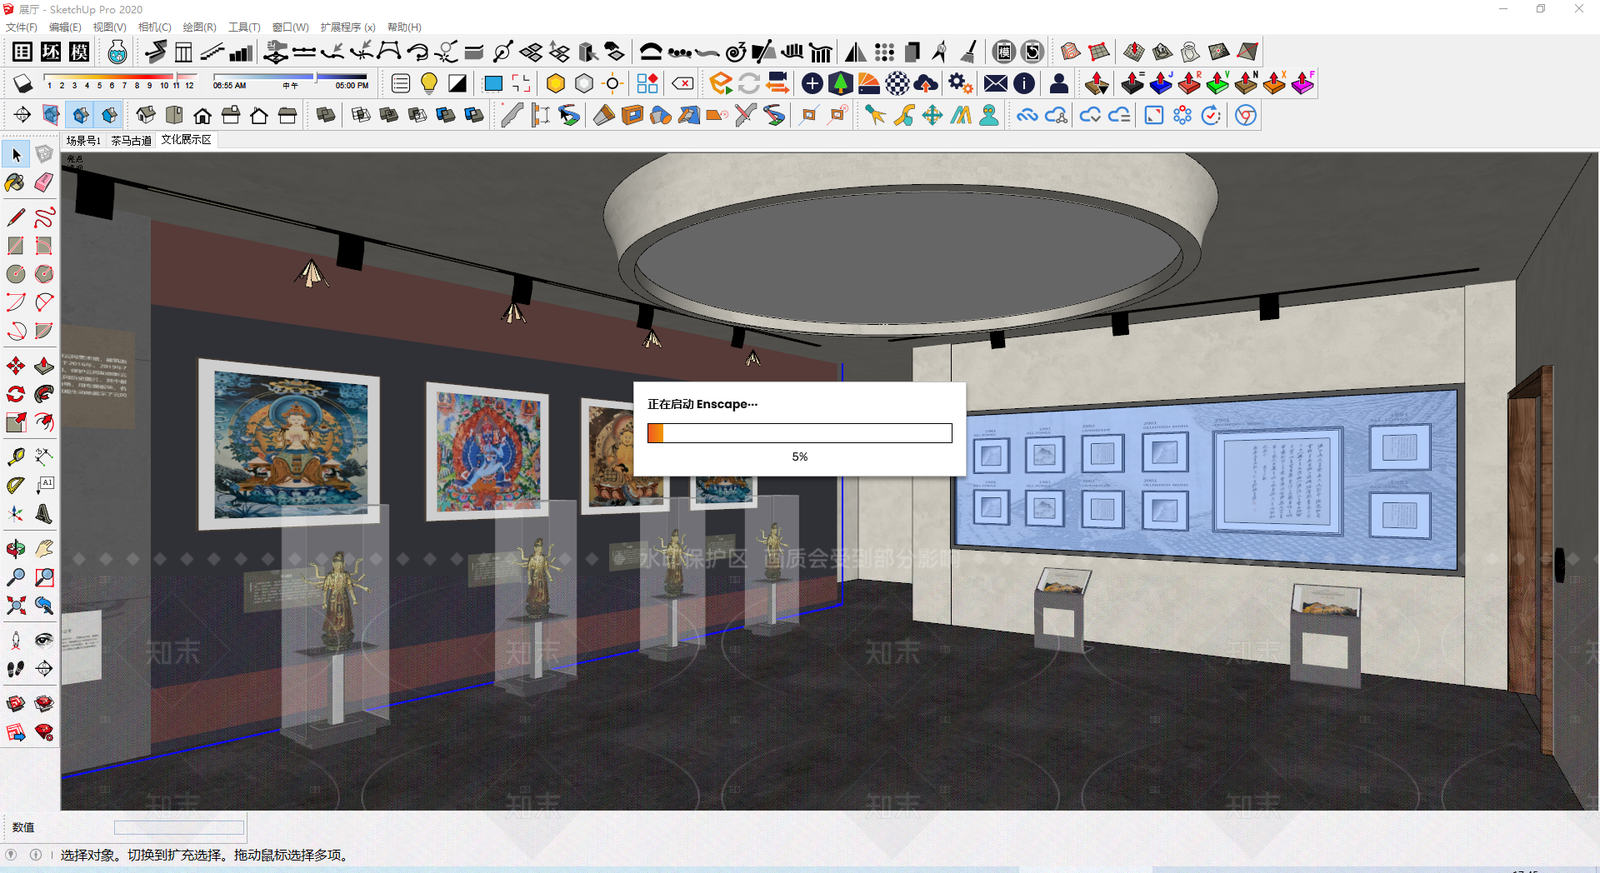Choose the pink Eraser tool
Screen dimensions: 1600x873
point(44,182)
